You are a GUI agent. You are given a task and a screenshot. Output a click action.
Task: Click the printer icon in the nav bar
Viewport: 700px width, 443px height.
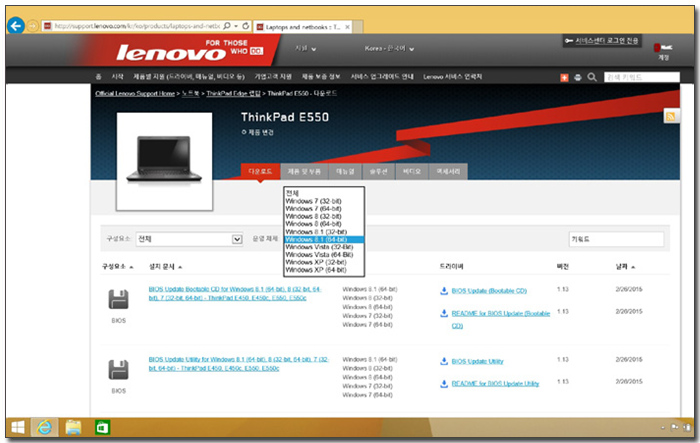pyautogui.click(x=578, y=77)
